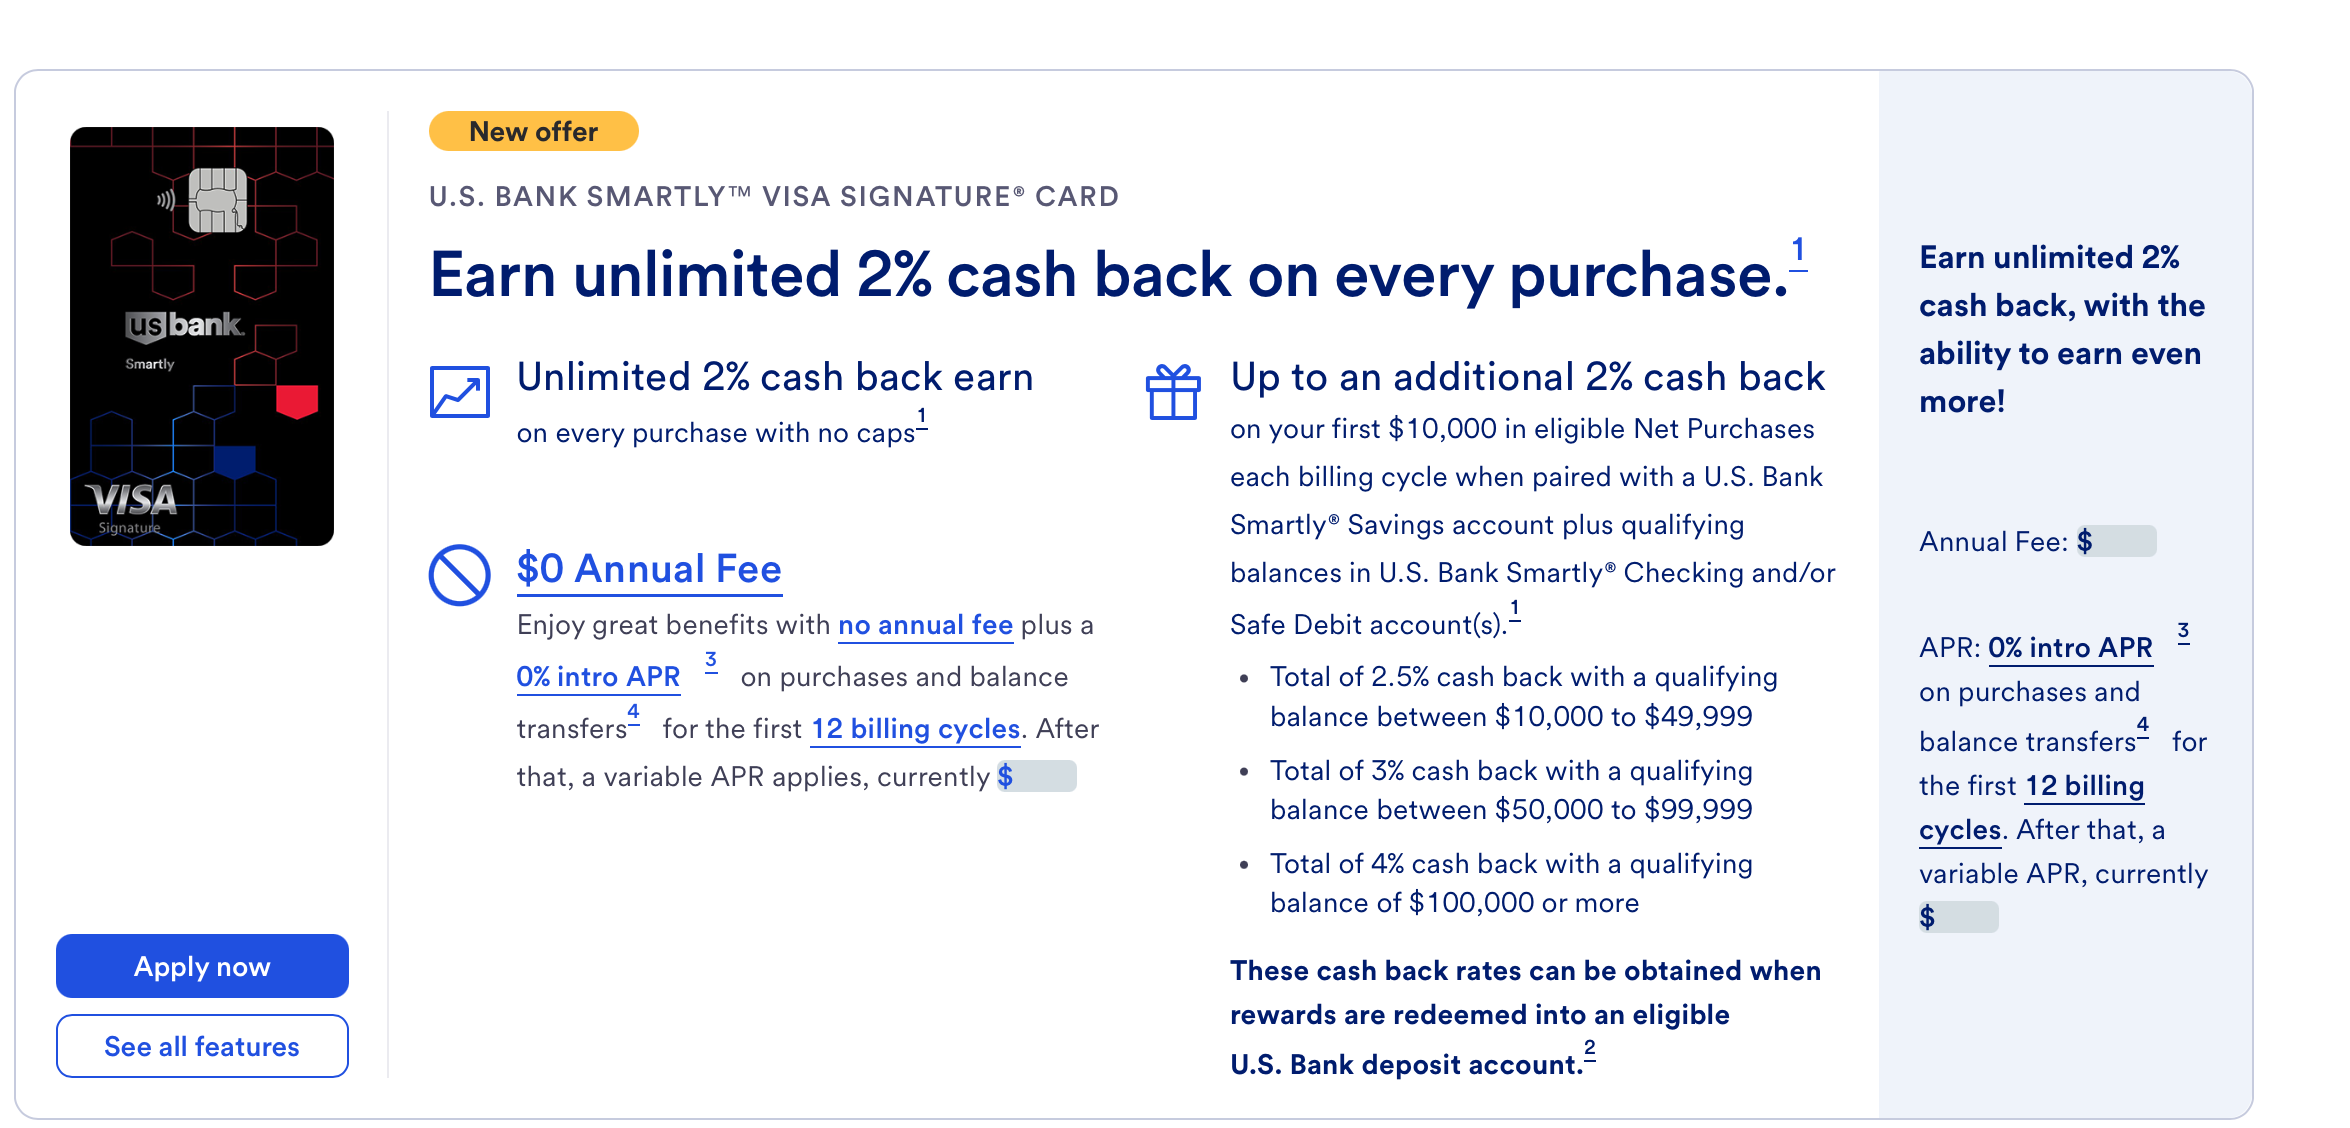Click the 12 billing cycles link in center column
The width and height of the screenshot is (2350, 1128).
(915, 729)
